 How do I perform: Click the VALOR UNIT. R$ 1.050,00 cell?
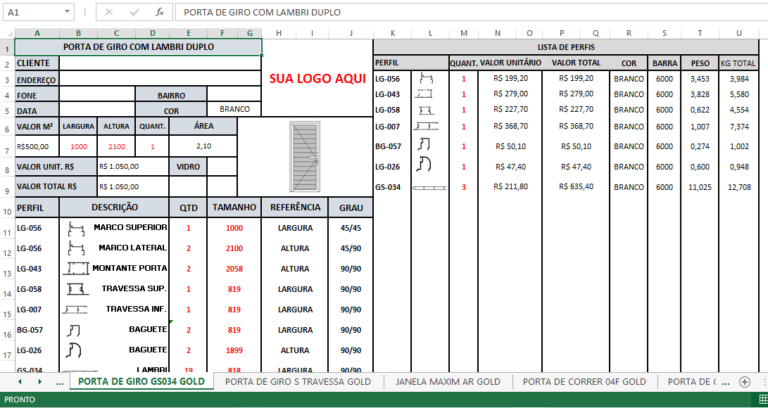(x=133, y=167)
